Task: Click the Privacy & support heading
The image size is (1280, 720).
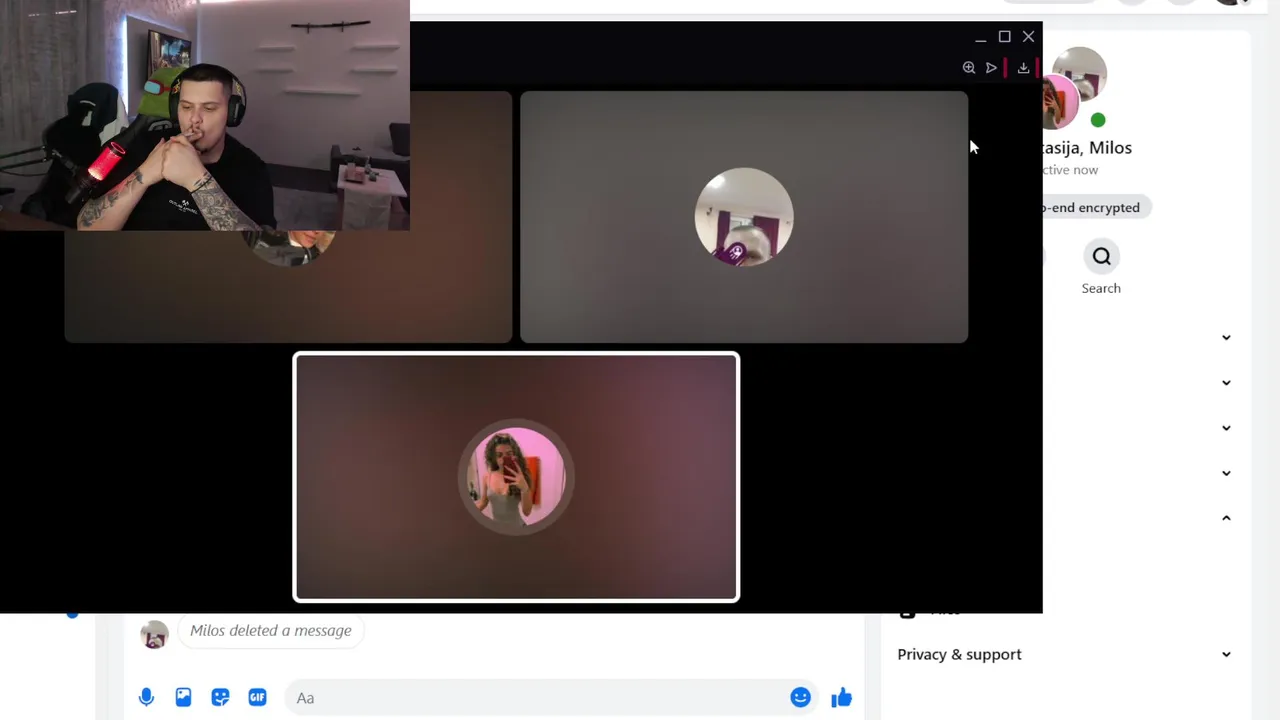Action: click(x=959, y=654)
